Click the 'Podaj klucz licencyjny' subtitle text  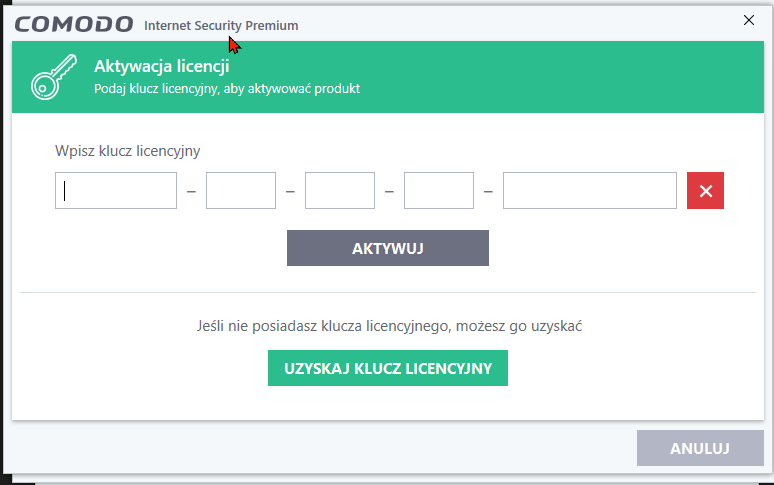(x=227, y=89)
